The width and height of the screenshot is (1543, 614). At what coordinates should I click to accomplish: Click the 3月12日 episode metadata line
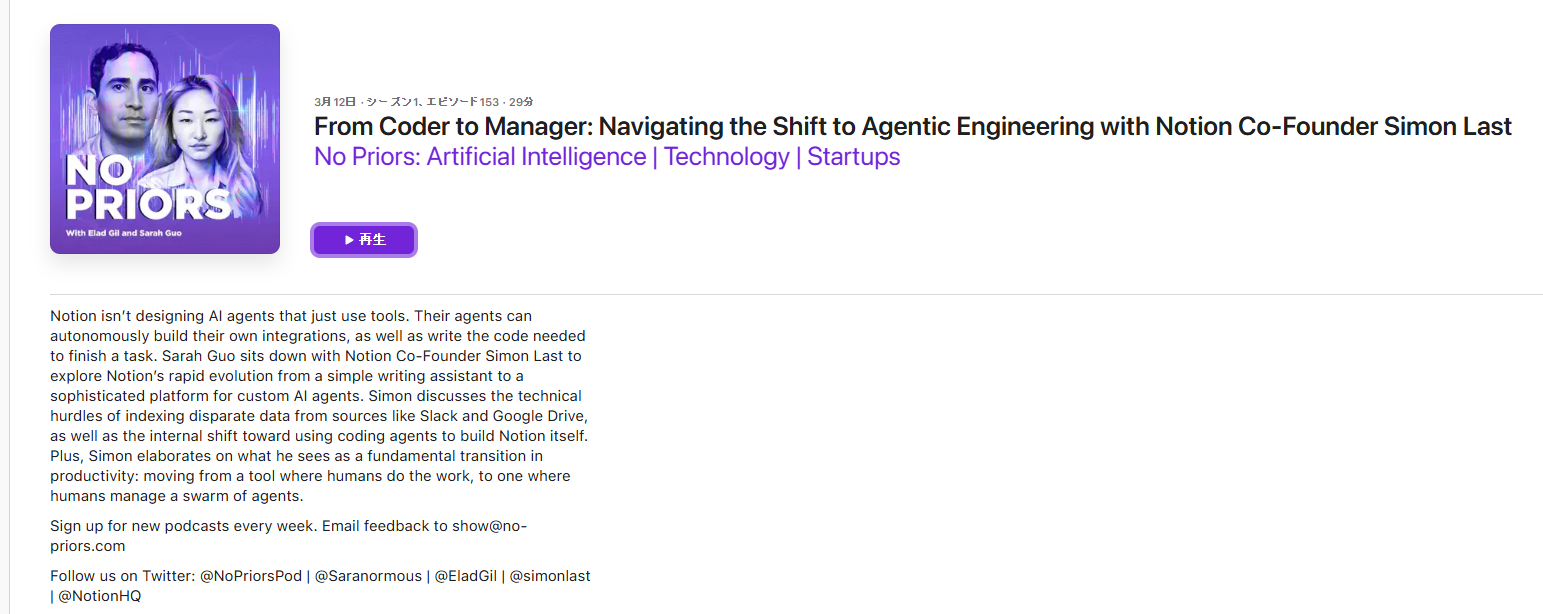coord(424,102)
